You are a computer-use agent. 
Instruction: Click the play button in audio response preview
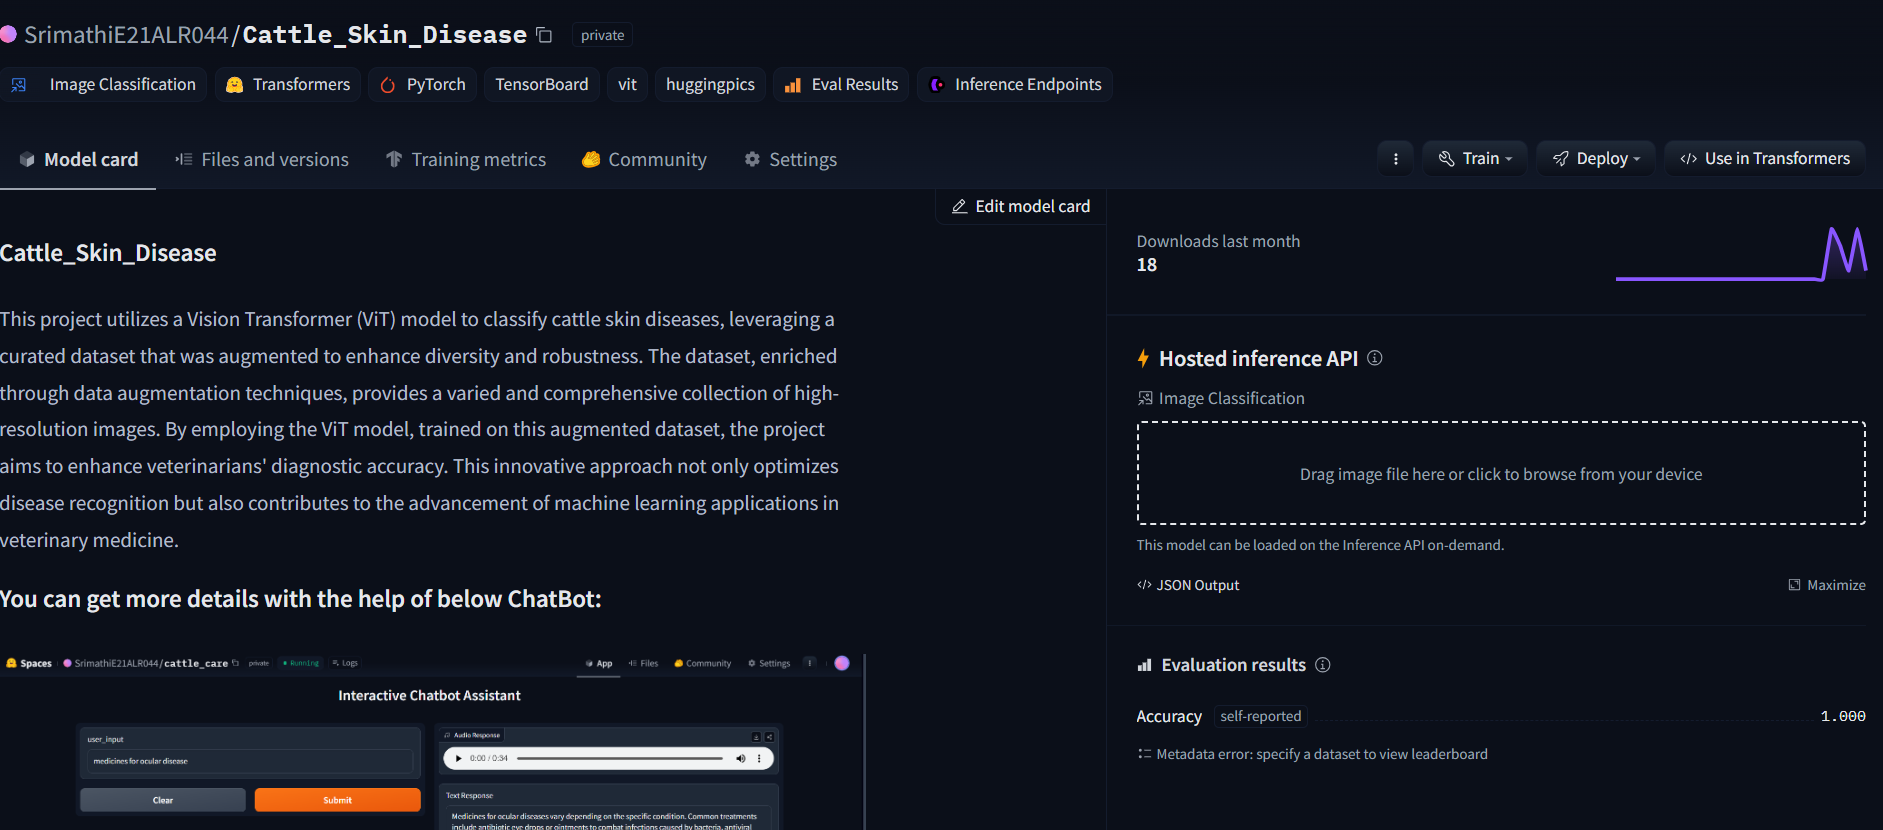pos(459,758)
